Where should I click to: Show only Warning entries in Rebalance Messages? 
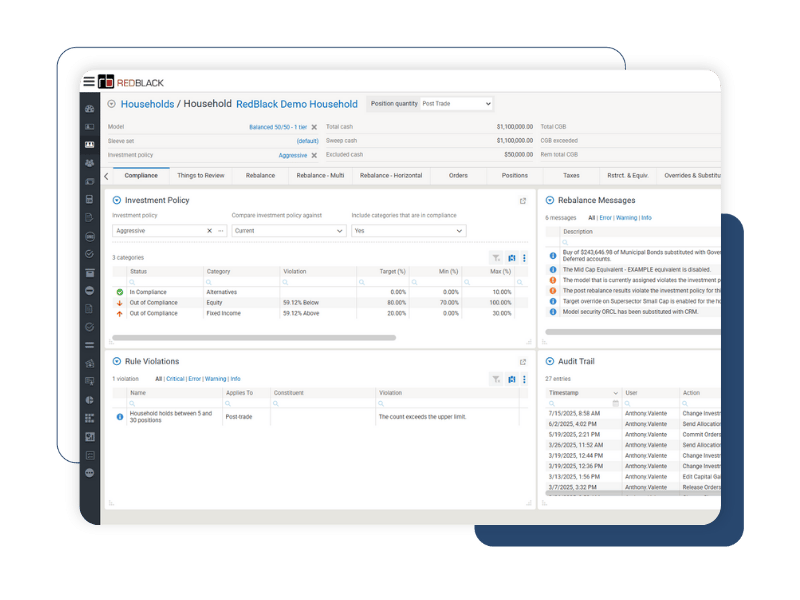628,219
